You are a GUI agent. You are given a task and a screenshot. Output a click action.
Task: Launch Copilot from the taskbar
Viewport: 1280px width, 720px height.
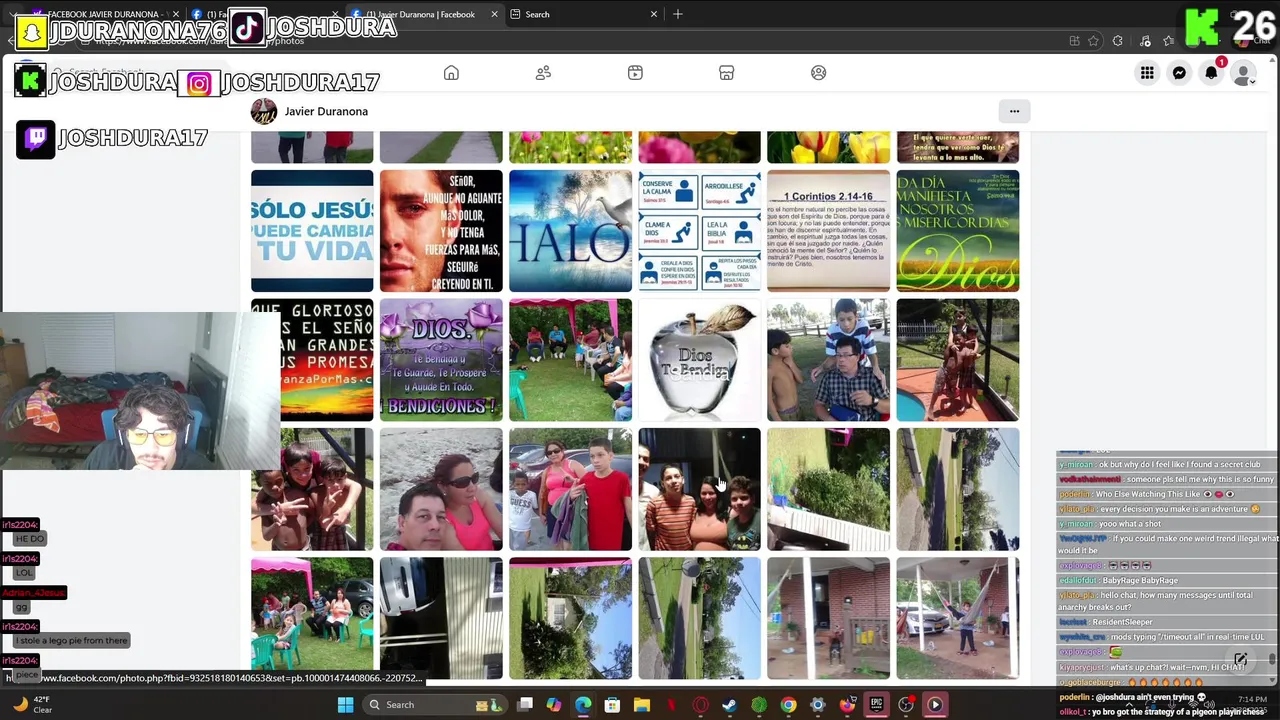click(x=554, y=704)
